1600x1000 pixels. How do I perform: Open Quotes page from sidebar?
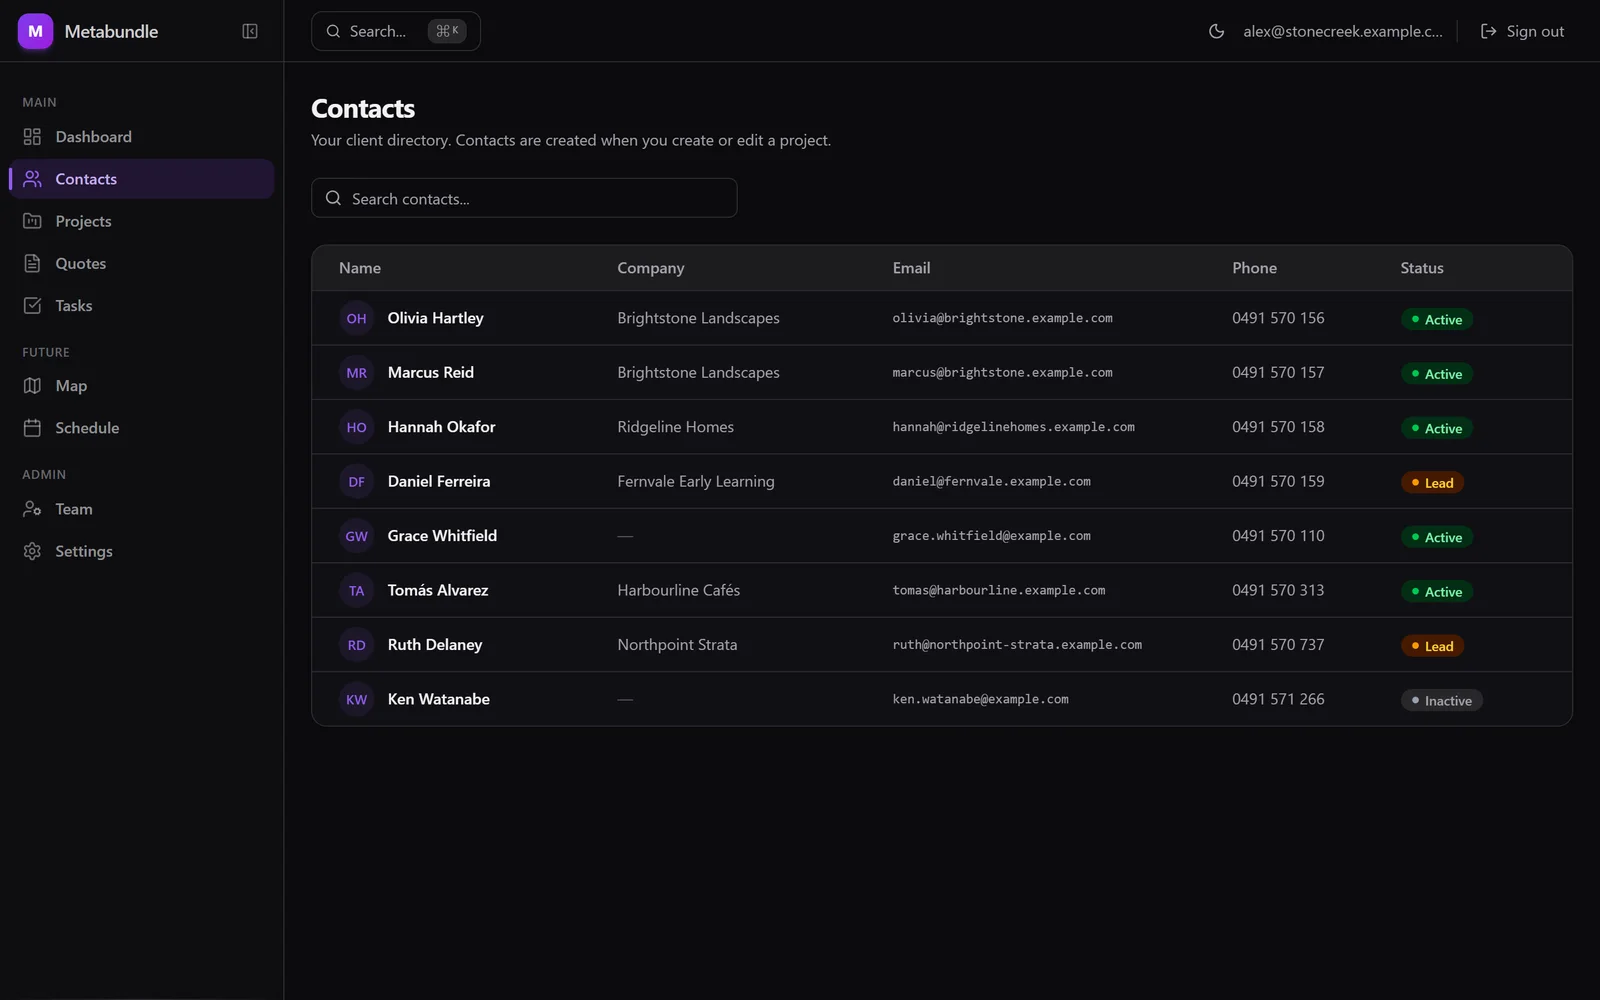[x=142, y=263]
